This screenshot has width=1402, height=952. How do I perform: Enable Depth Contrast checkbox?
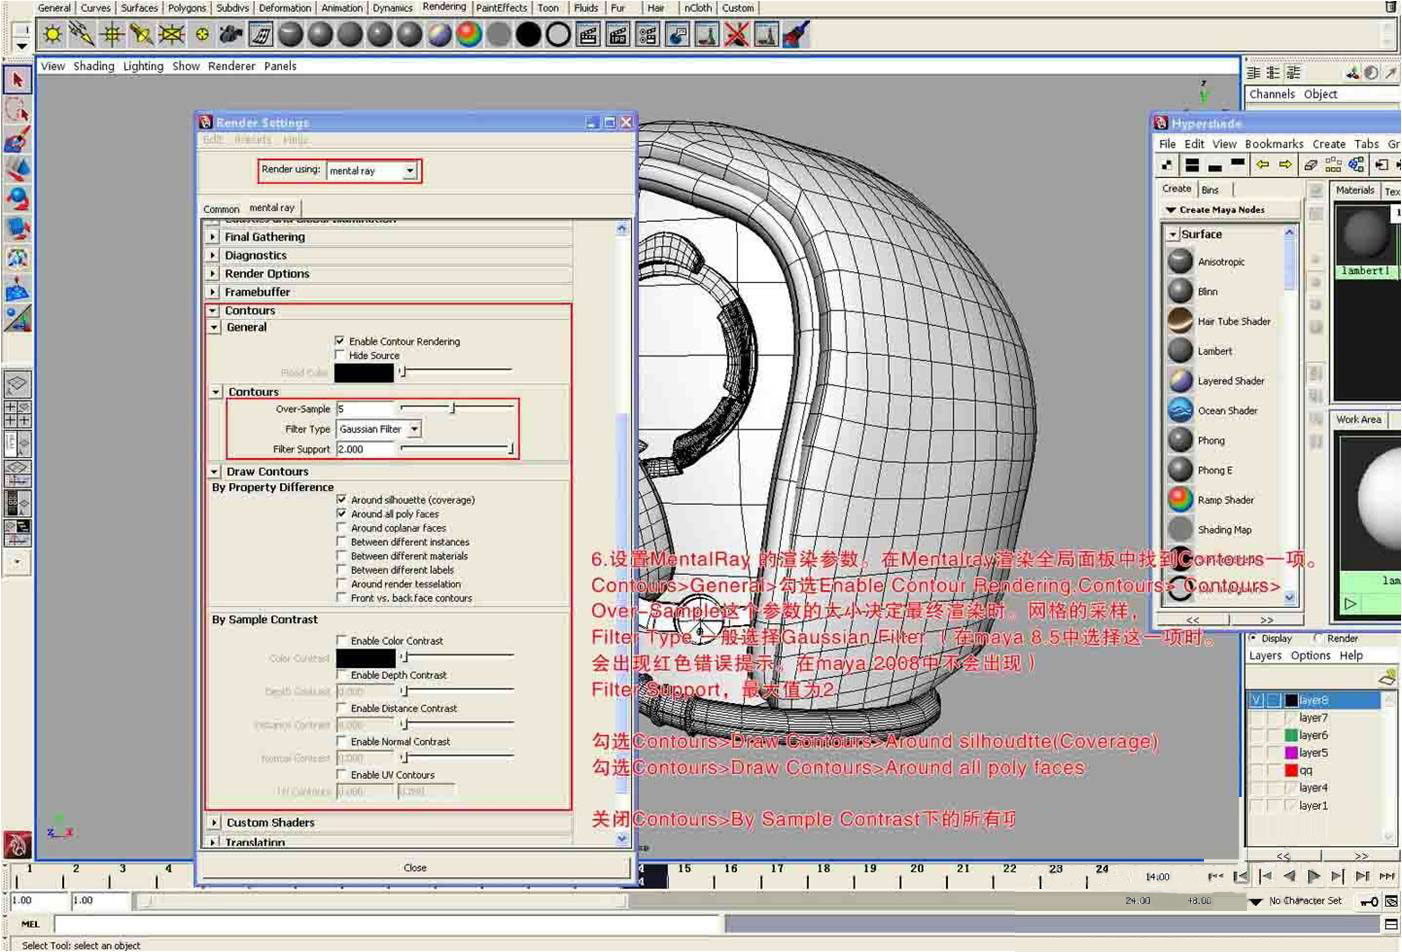pyautogui.click(x=342, y=674)
